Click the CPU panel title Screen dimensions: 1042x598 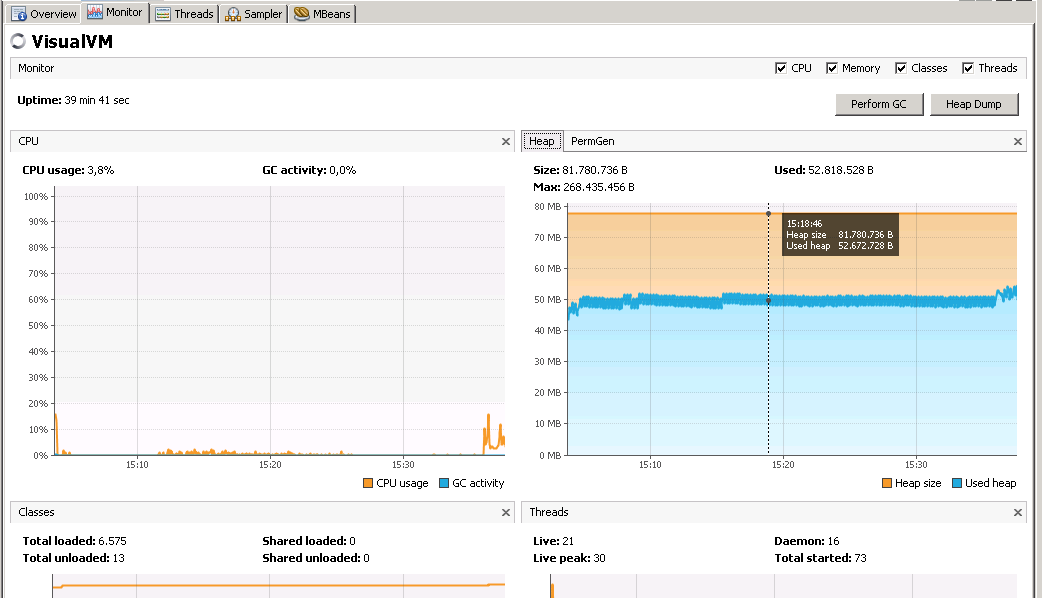[29, 142]
